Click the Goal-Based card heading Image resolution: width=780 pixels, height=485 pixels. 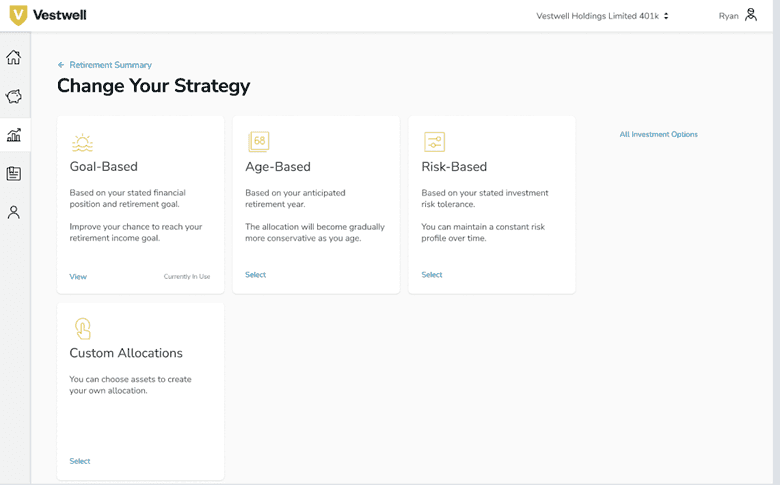tap(103, 167)
